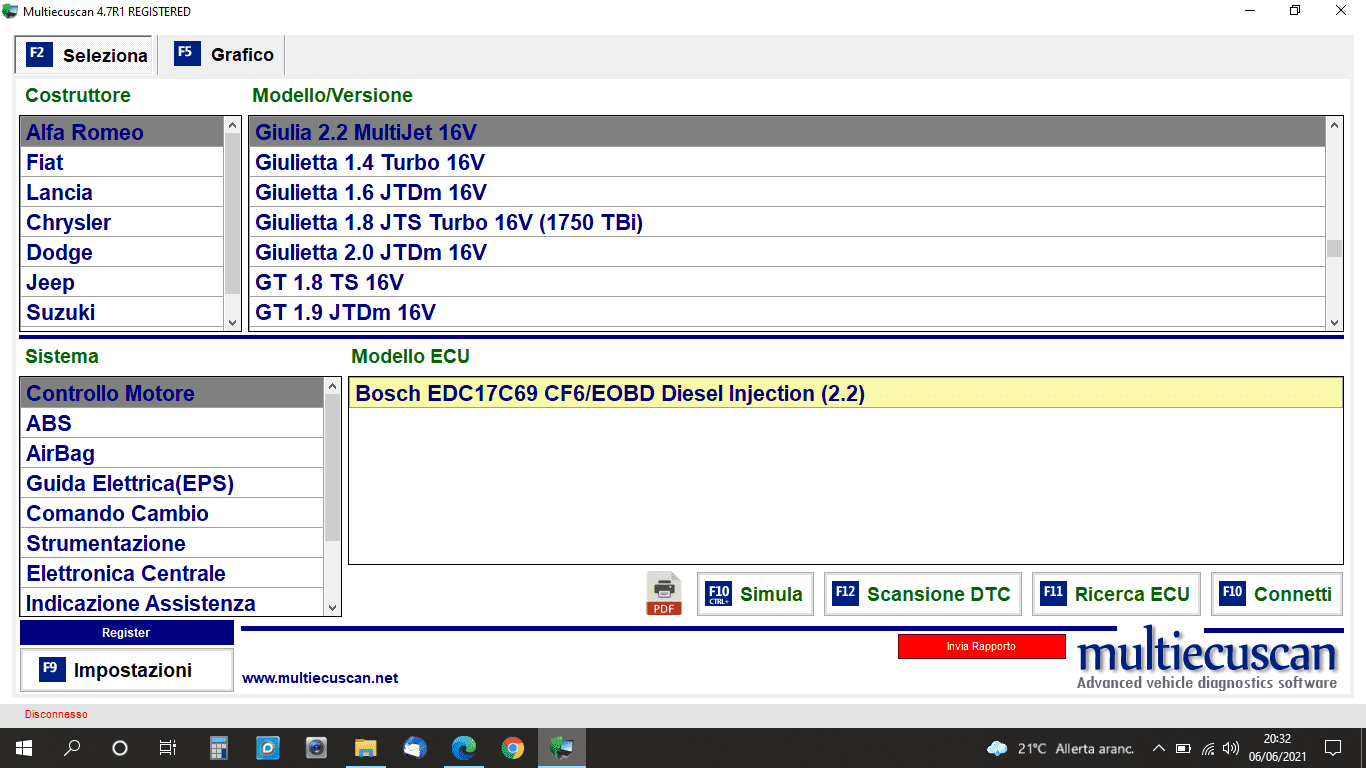Select Elettronica Centrale system

pyautogui.click(x=172, y=573)
